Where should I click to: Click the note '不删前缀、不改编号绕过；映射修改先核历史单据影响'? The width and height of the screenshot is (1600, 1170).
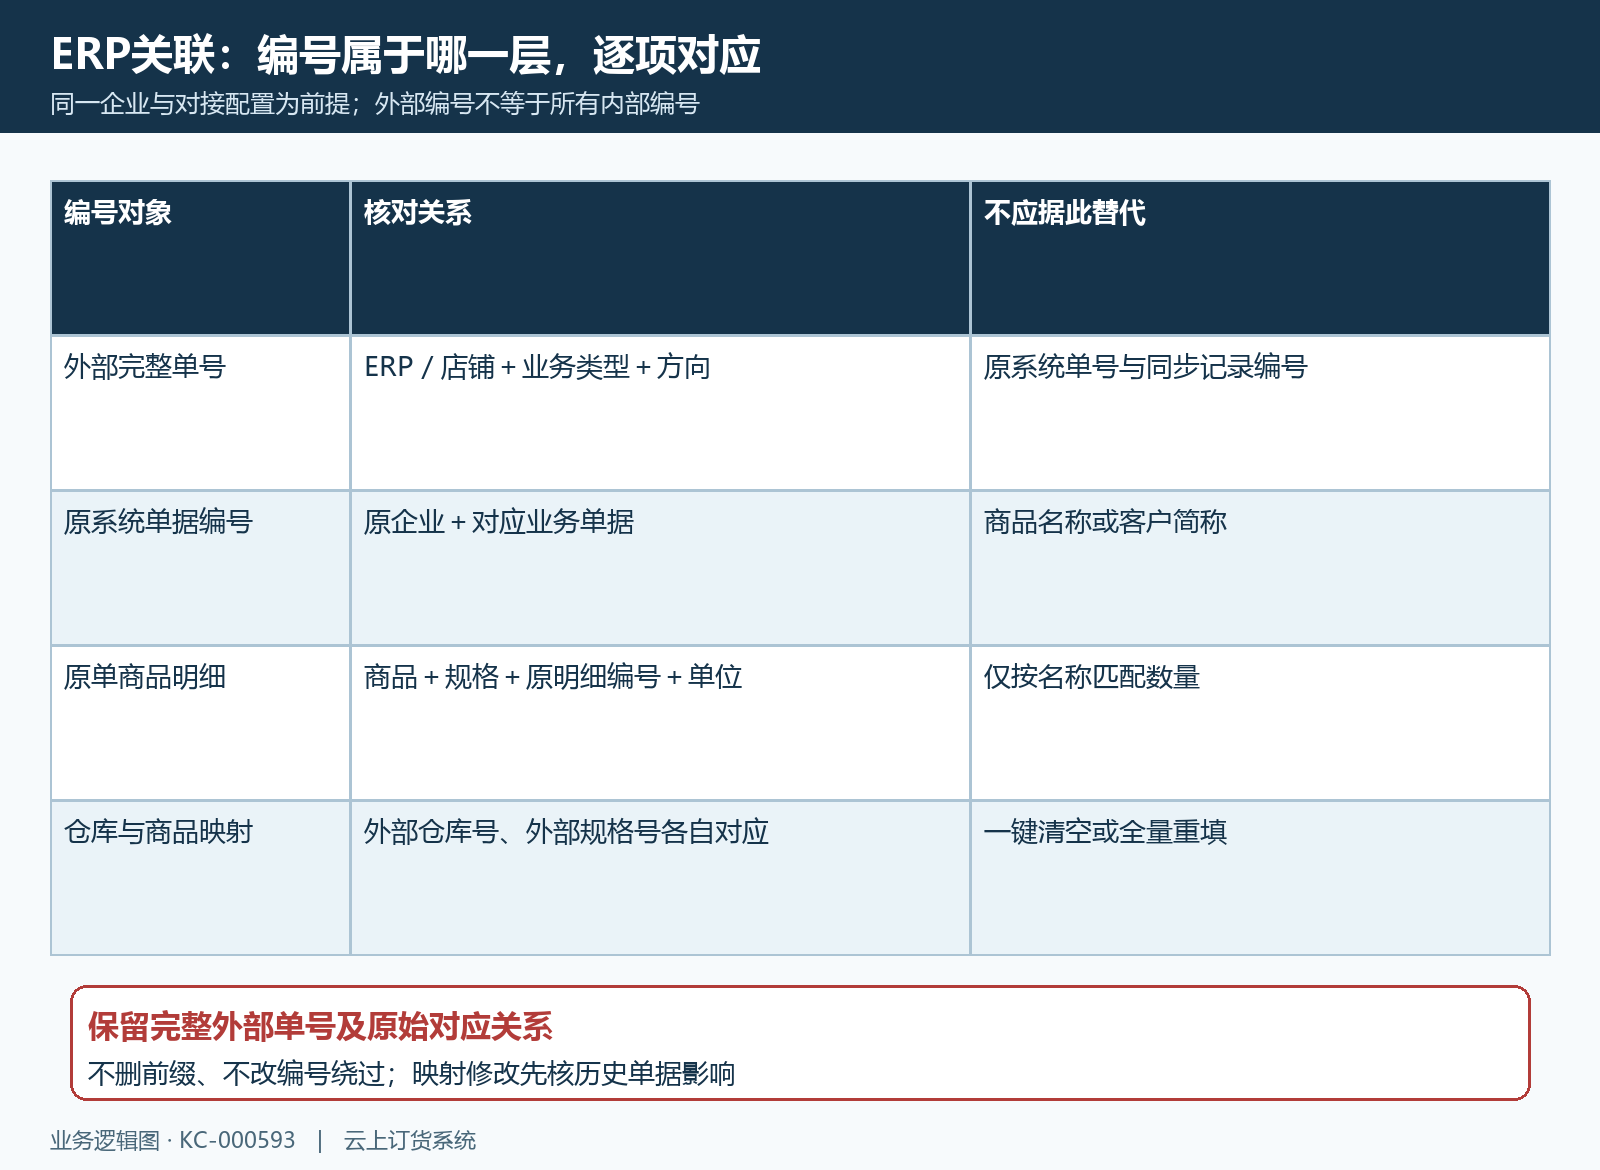(x=411, y=1074)
